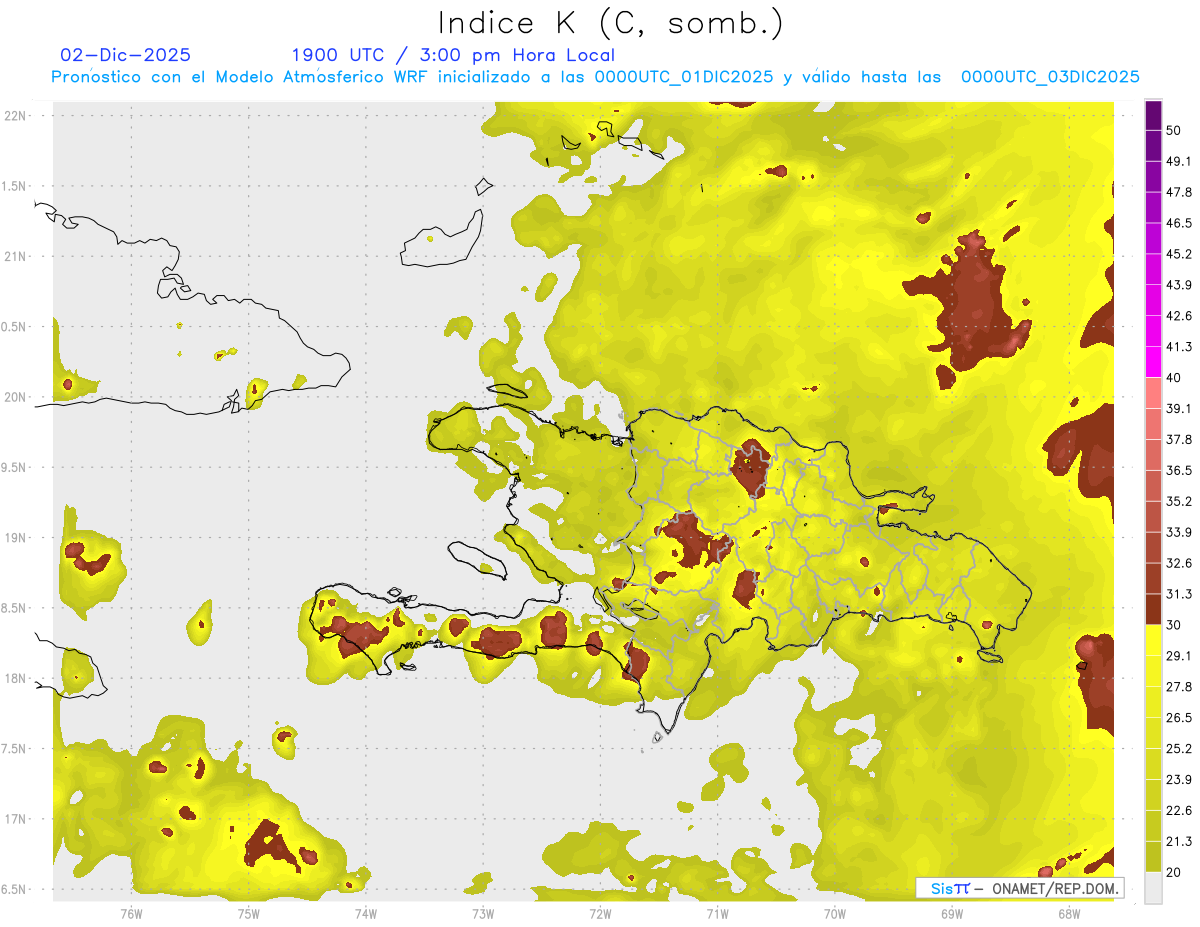The image size is (1200, 927).
Task: Click longitude label '72W'
Action: [600, 914]
